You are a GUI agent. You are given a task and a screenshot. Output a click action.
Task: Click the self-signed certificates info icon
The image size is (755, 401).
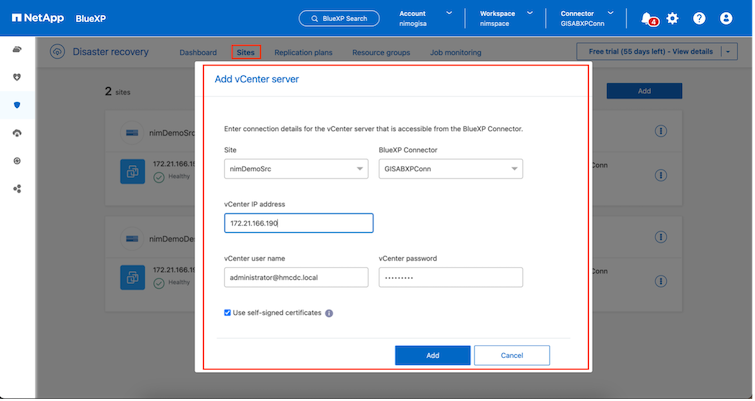pyautogui.click(x=330, y=313)
